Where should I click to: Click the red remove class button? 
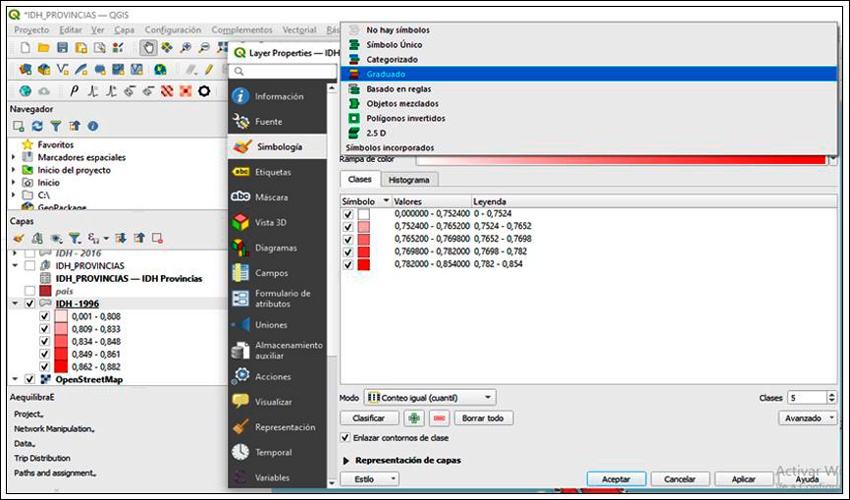[x=439, y=418]
